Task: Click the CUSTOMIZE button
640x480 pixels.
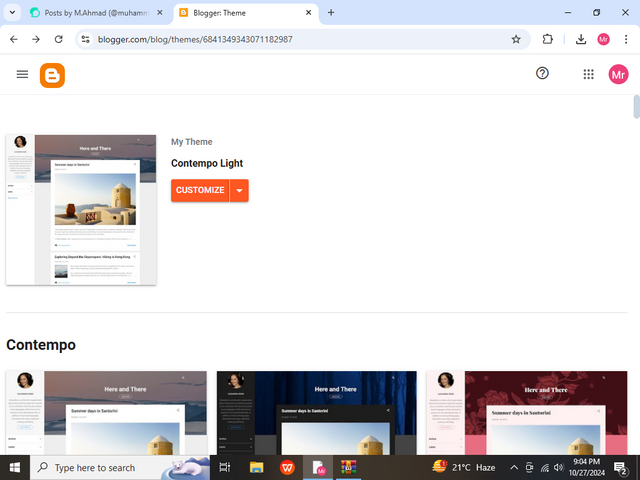Action: point(200,191)
